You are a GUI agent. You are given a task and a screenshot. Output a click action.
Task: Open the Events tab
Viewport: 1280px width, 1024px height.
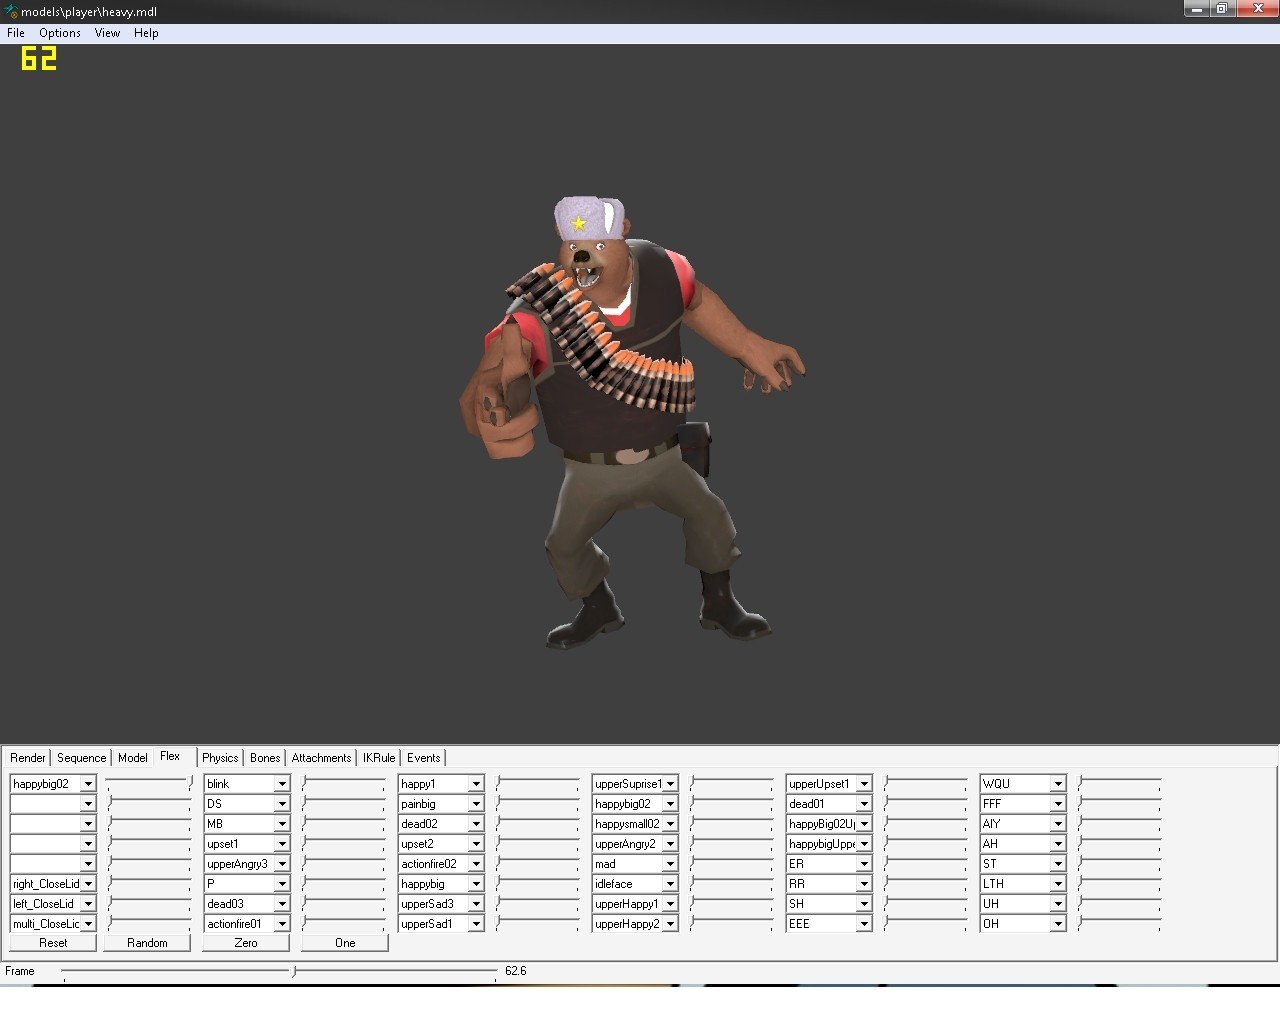click(423, 758)
